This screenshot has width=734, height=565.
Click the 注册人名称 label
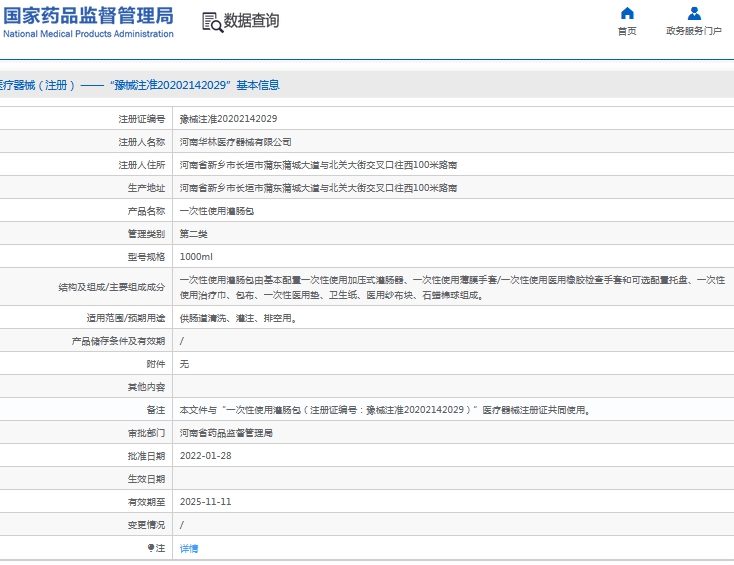142,142
